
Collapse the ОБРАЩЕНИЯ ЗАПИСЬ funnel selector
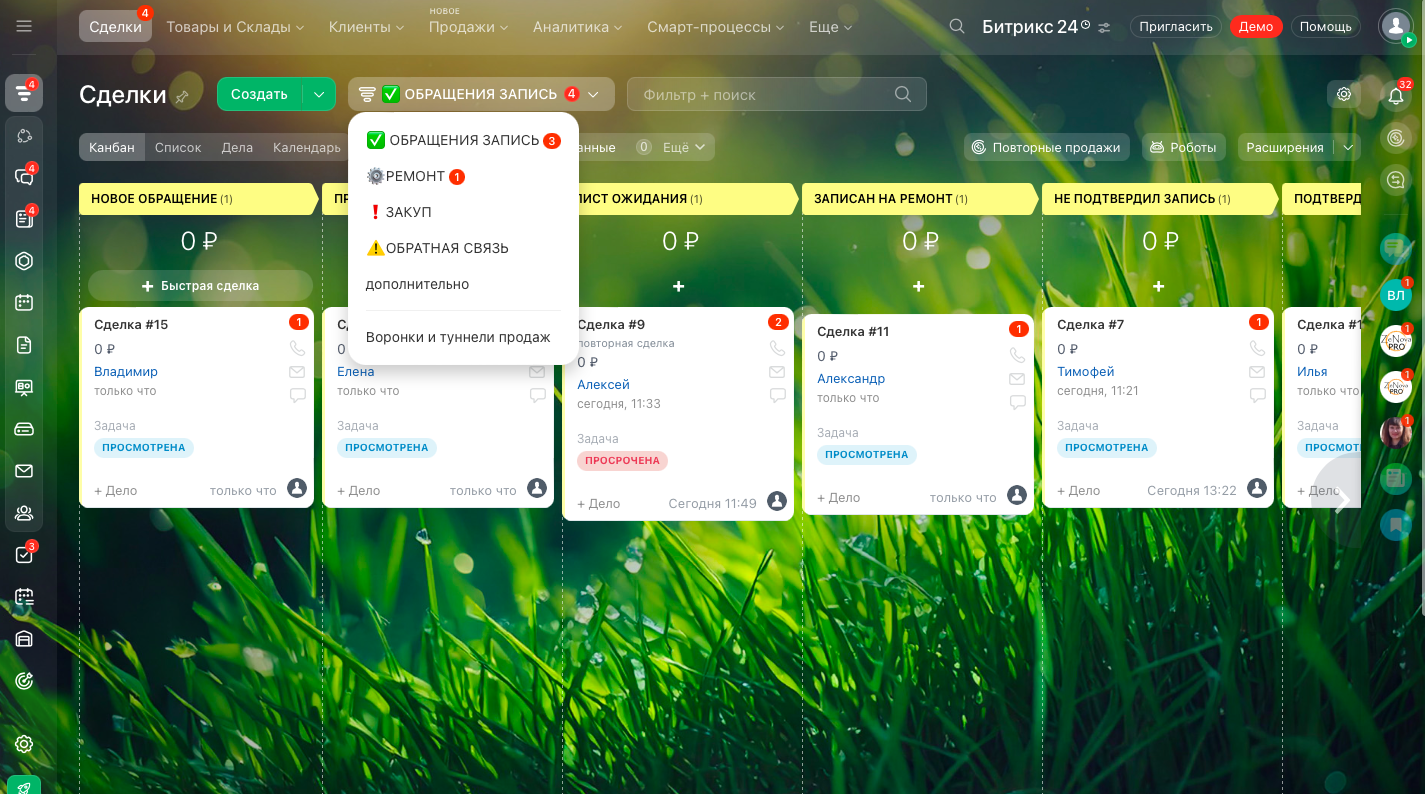pyautogui.click(x=481, y=94)
